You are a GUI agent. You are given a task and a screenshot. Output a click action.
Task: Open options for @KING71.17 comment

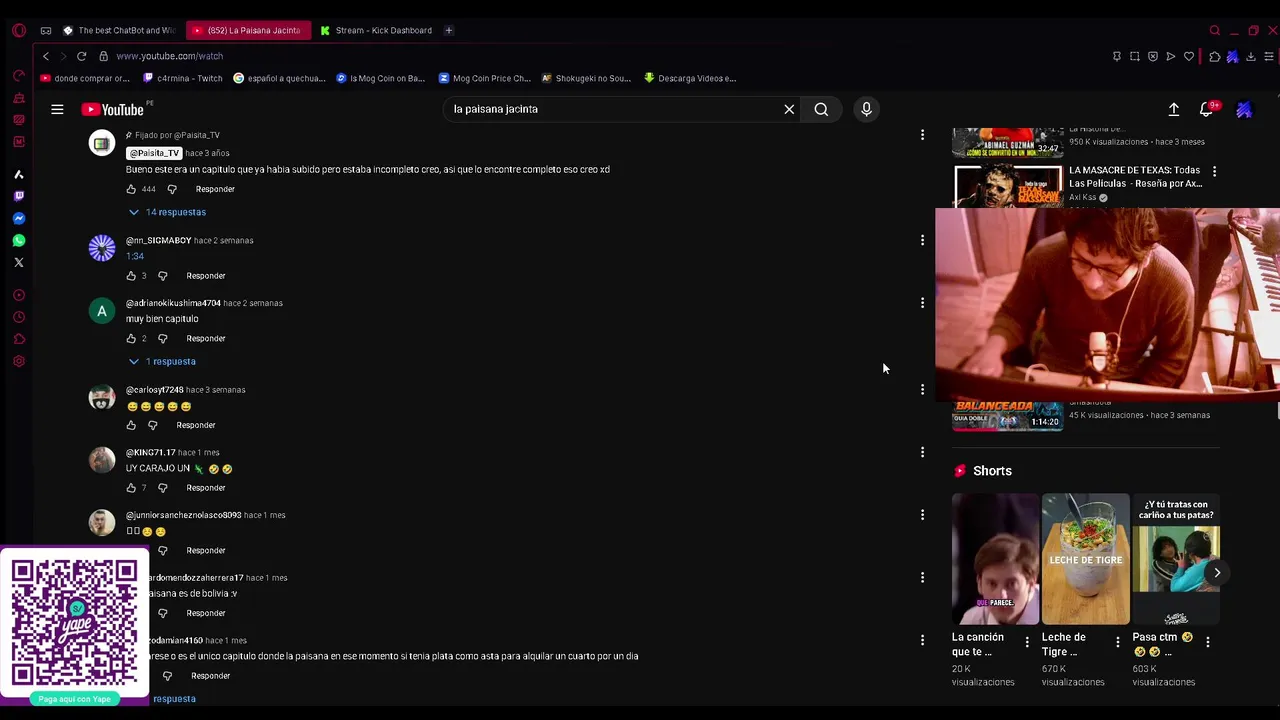[x=922, y=452]
